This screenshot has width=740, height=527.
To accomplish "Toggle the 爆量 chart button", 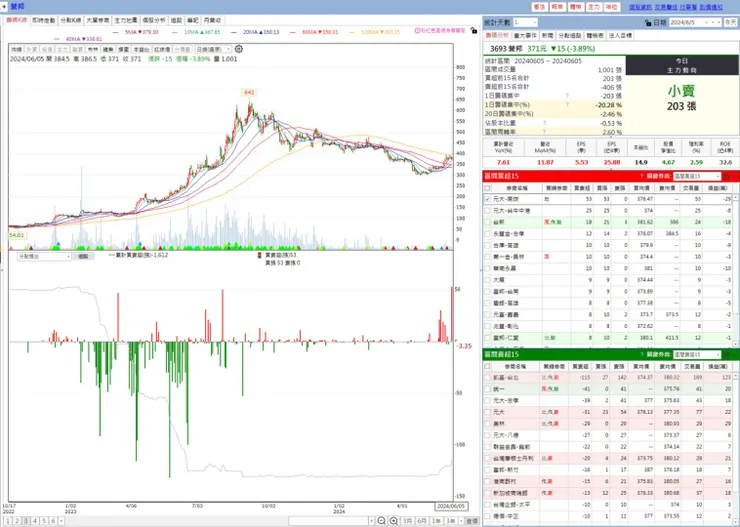I will pos(123,49).
